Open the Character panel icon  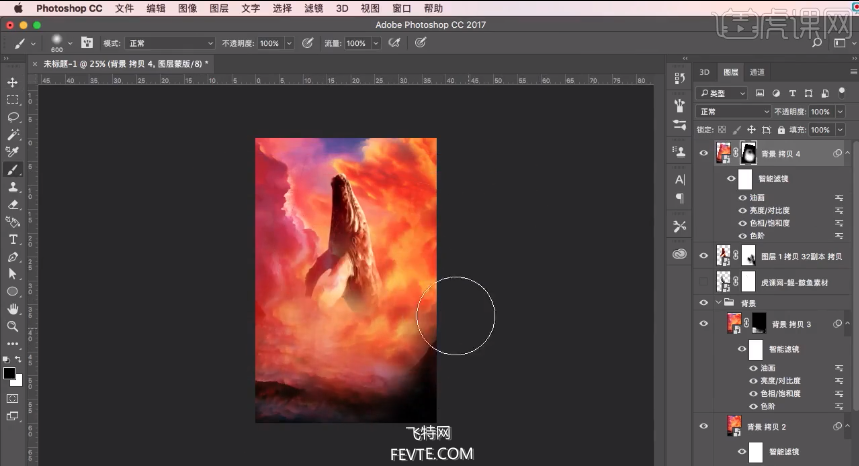(x=680, y=179)
